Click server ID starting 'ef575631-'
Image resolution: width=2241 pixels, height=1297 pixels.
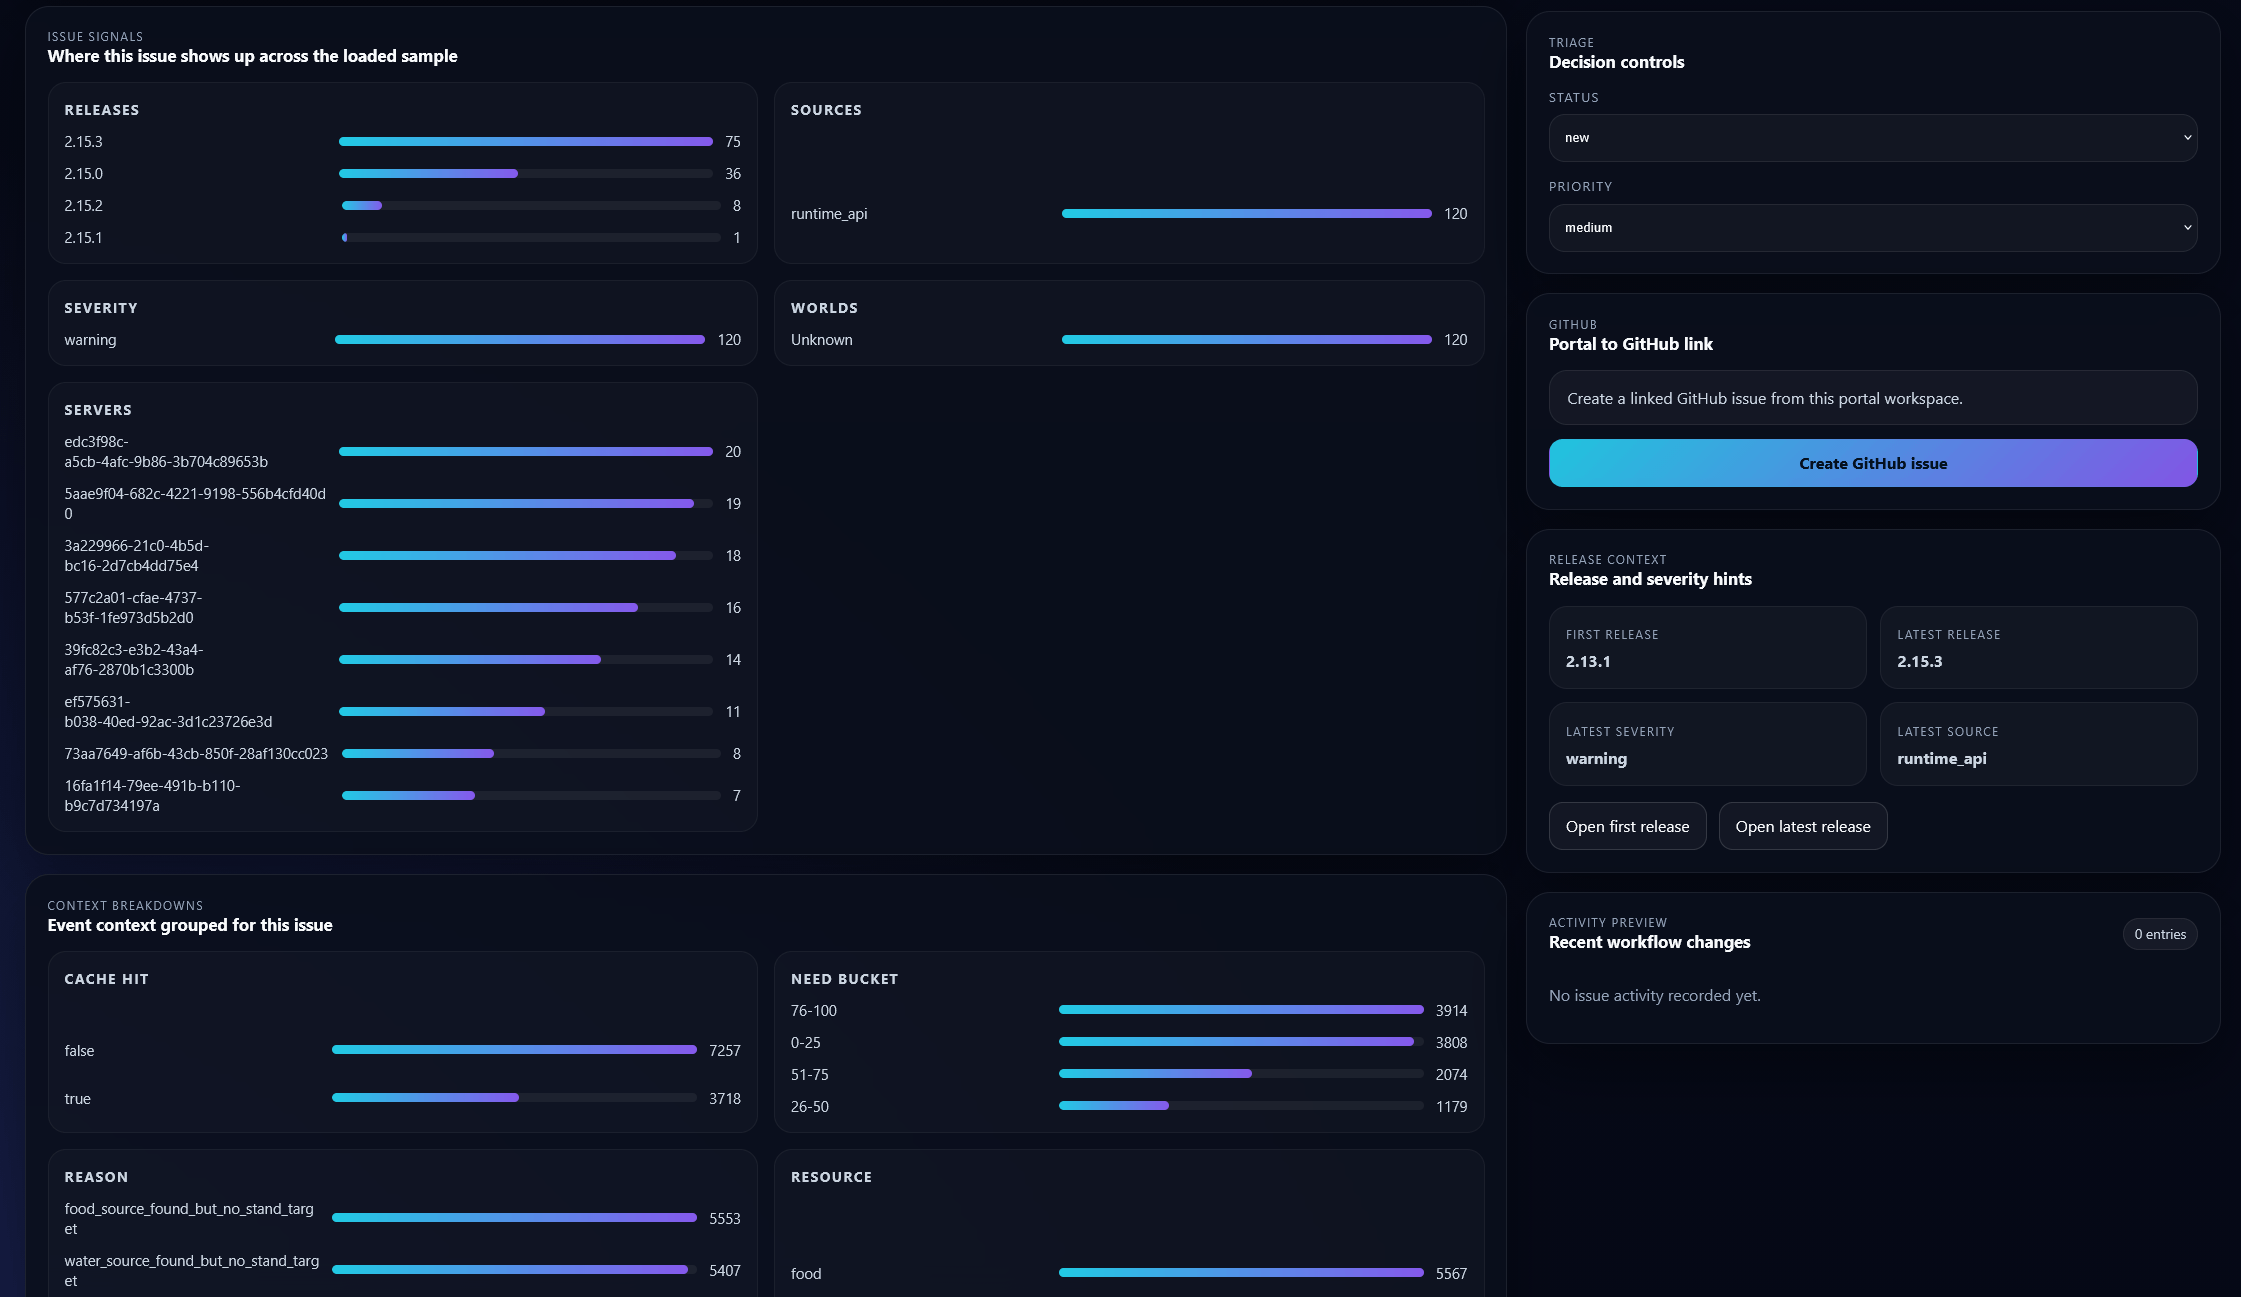pos(168,712)
